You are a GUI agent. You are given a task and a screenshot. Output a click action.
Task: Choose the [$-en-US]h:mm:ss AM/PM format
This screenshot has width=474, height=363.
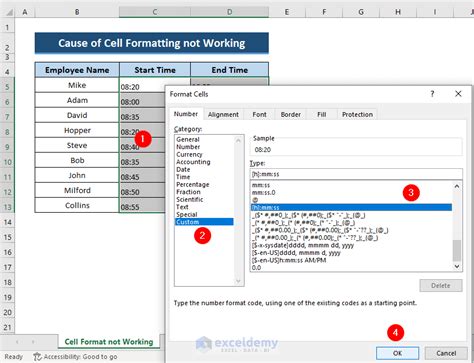[351, 260]
